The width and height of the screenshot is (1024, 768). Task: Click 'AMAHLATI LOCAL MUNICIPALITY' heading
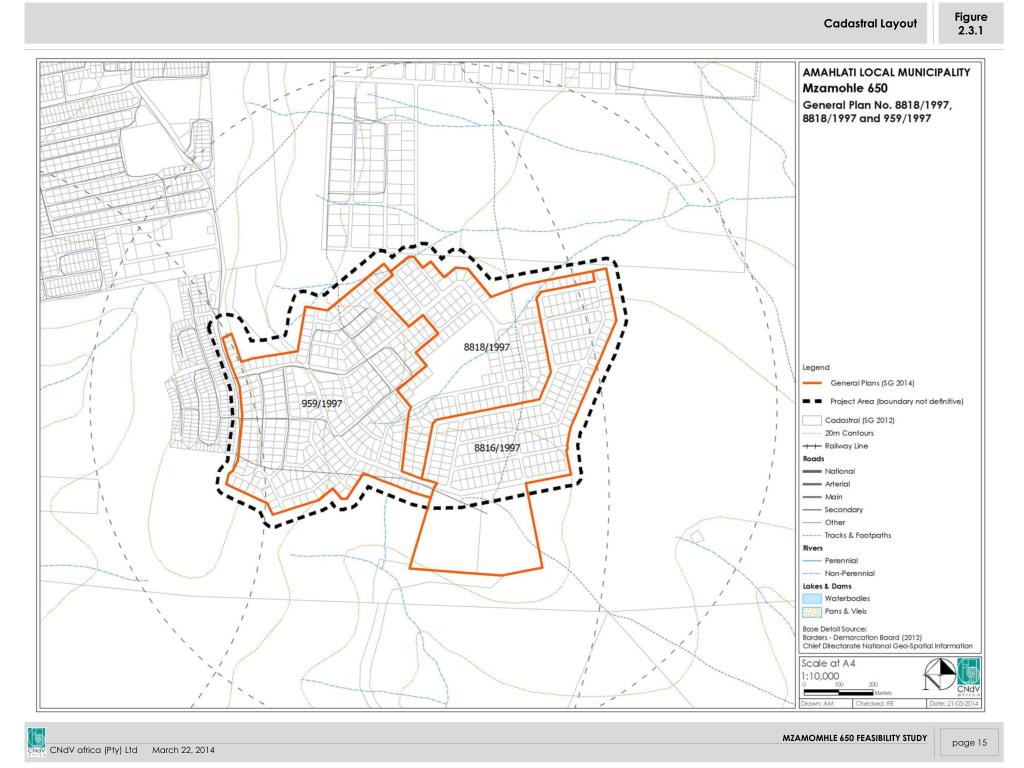point(886,72)
